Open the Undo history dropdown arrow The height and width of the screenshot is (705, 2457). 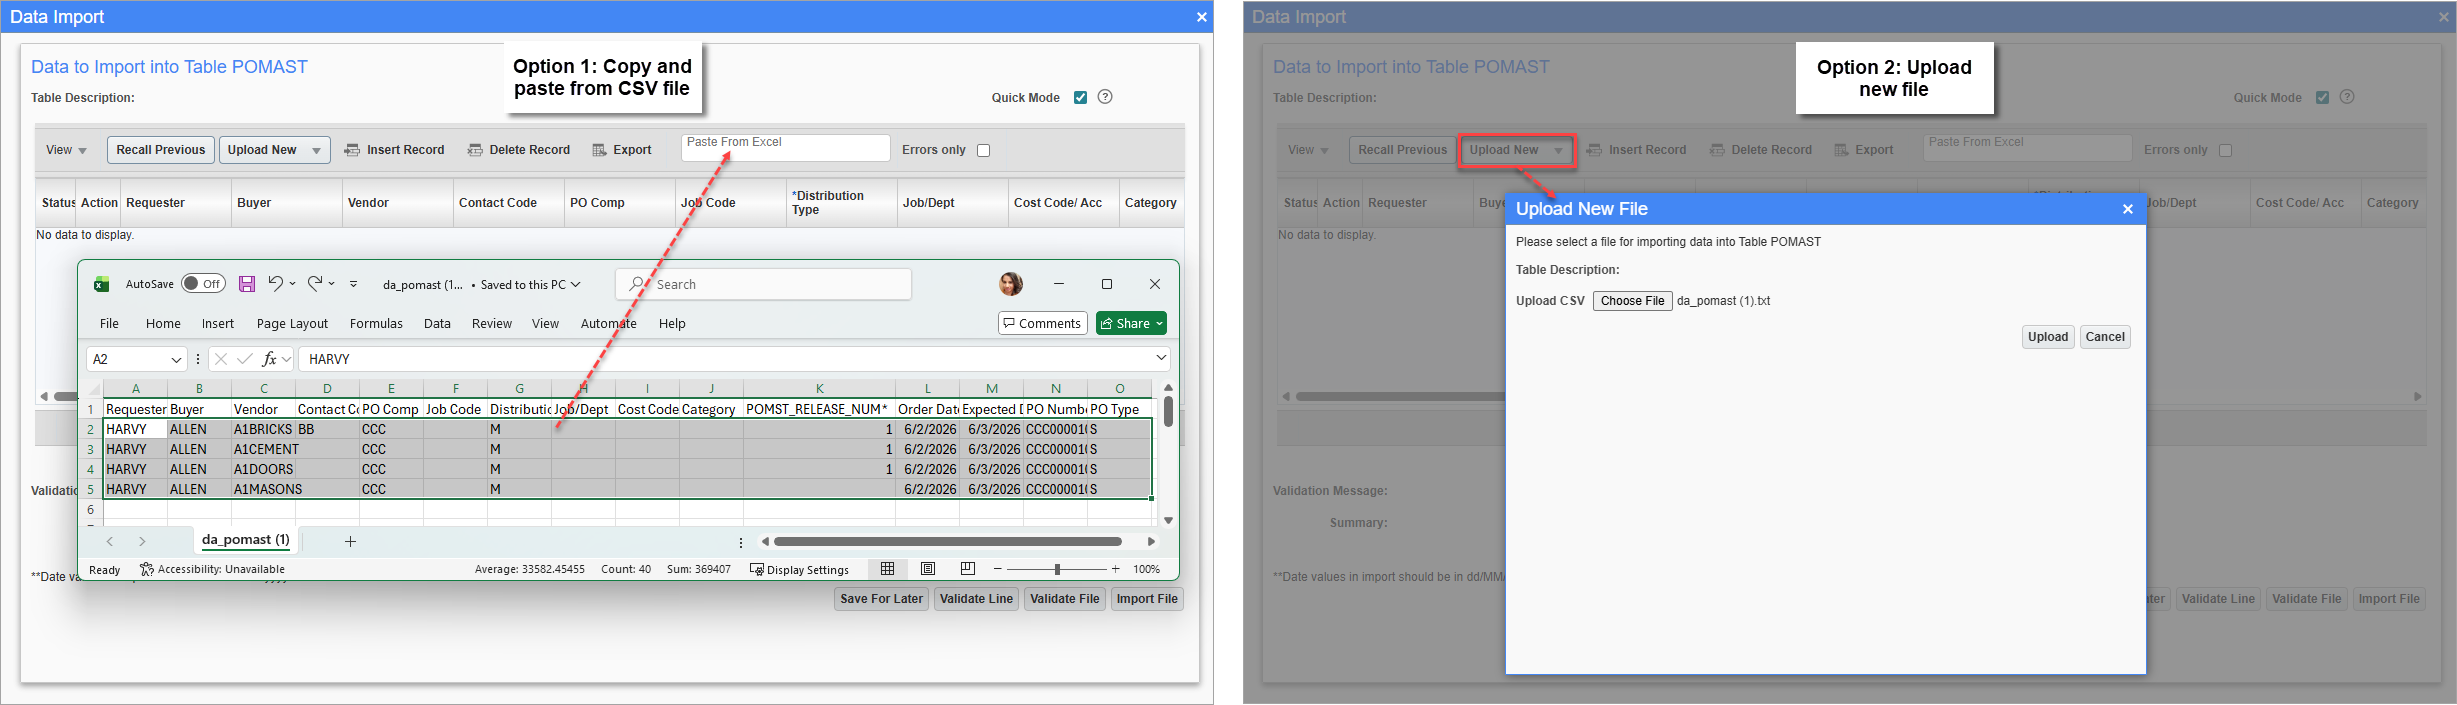tap(292, 284)
